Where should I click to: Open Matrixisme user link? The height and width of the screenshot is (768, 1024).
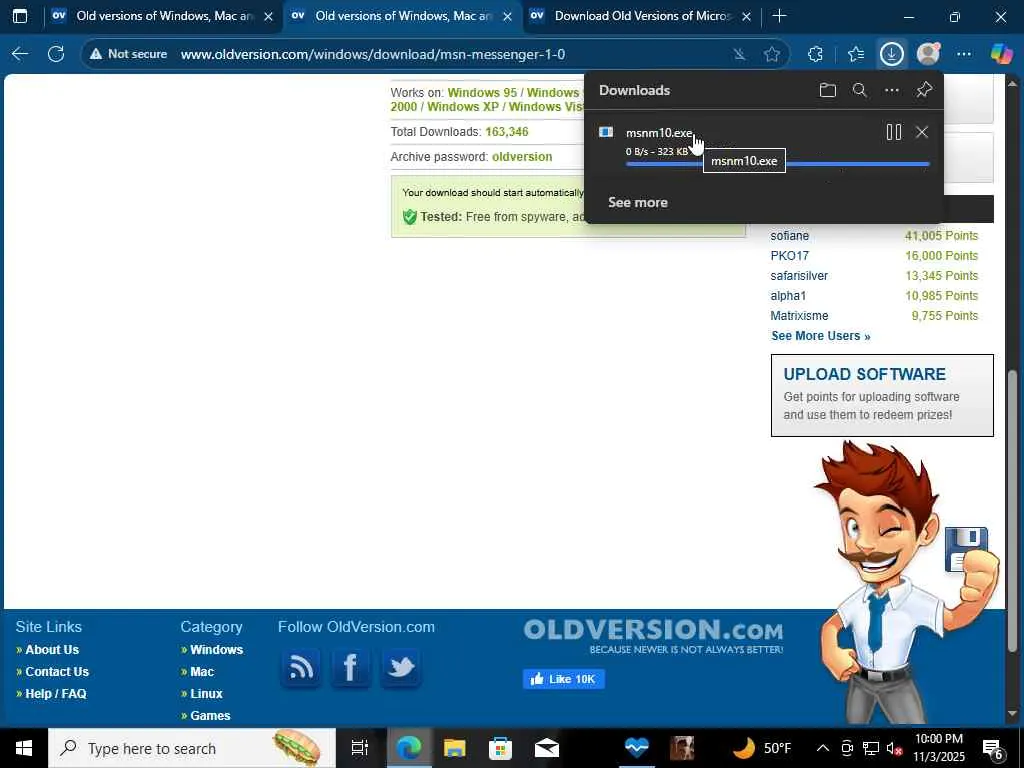[x=799, y=315]
